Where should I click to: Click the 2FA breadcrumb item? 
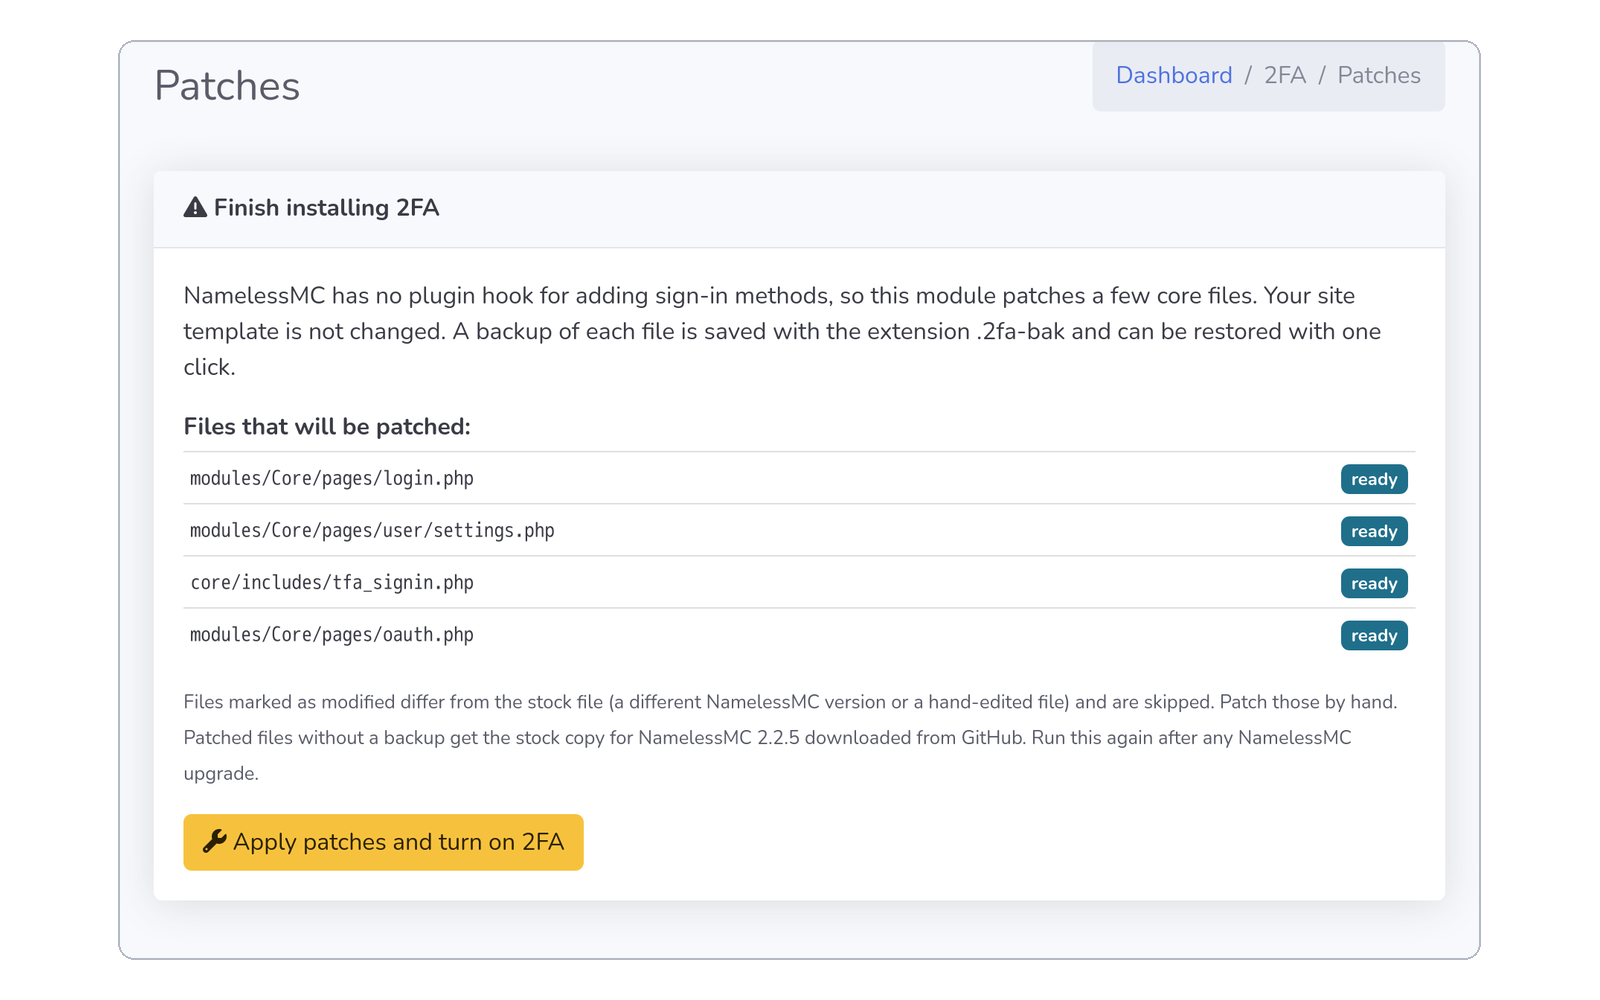coord(1285,76)
